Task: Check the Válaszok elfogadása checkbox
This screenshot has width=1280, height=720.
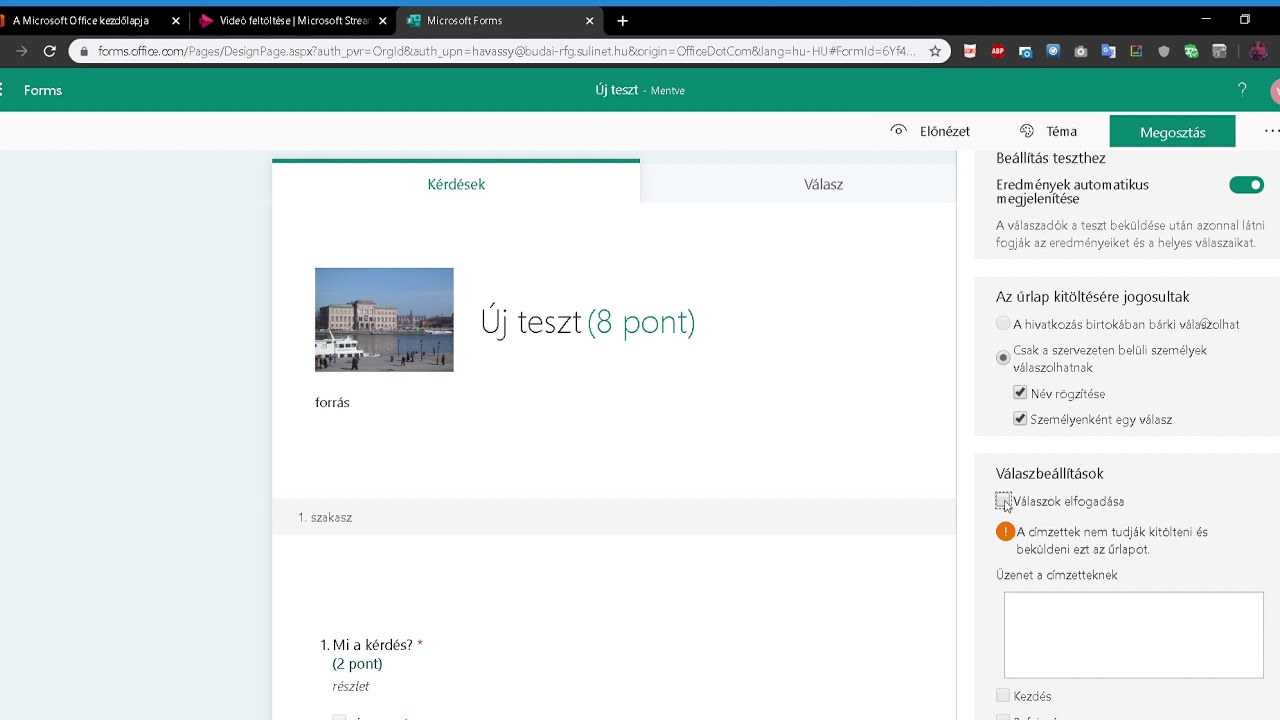Action: (x=1003, y=501)
